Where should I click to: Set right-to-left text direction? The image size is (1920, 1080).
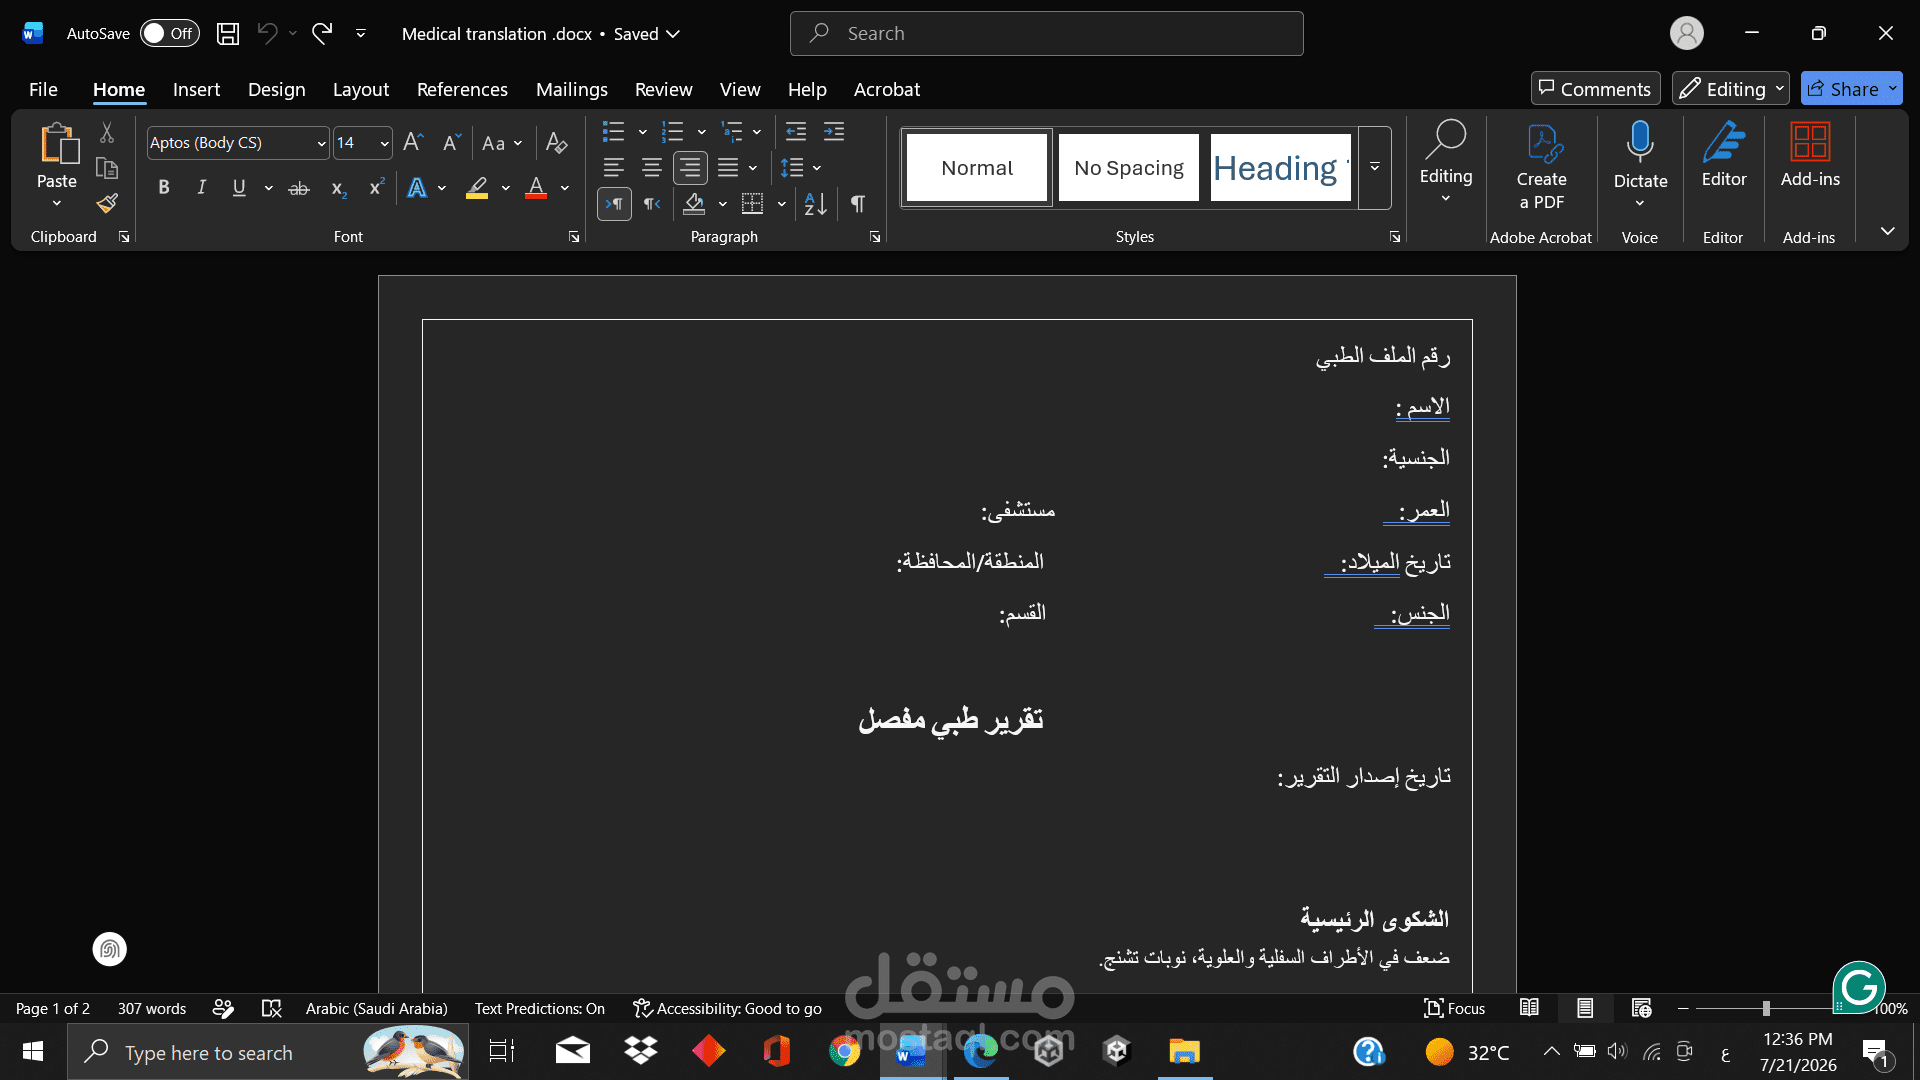coord(652,204)
